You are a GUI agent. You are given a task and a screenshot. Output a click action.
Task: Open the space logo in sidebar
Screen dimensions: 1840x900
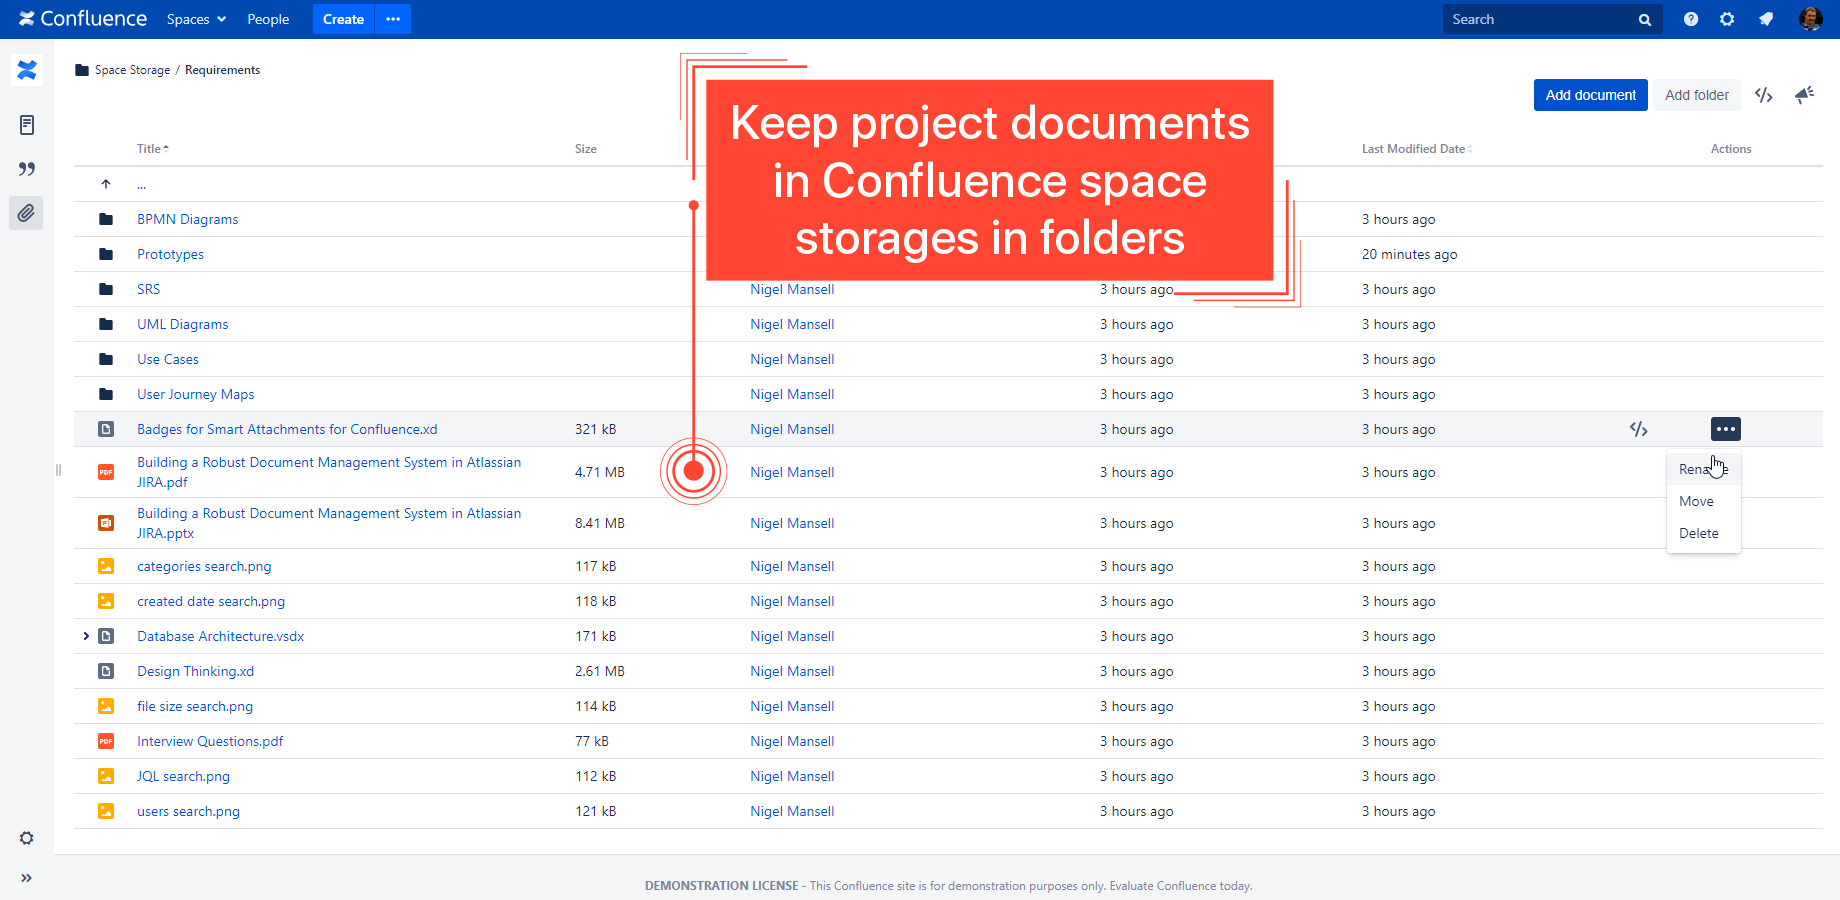click(x=27, y=70)
